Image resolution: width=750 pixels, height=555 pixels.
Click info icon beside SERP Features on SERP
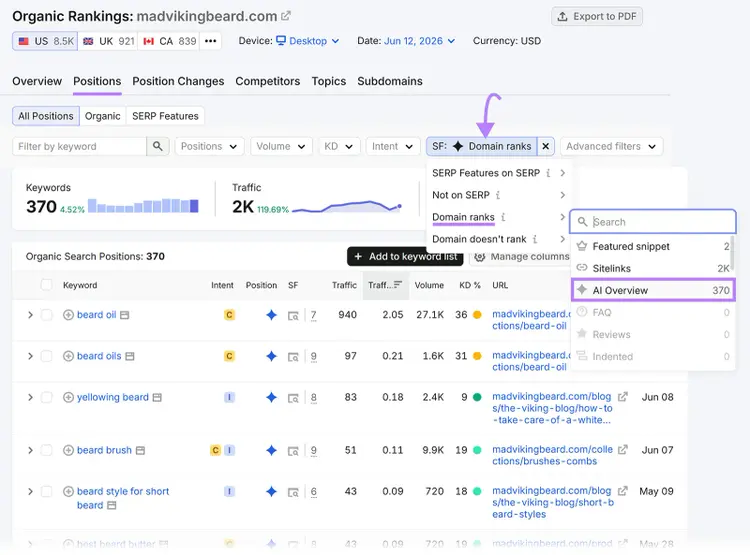[x=548, y=173]
